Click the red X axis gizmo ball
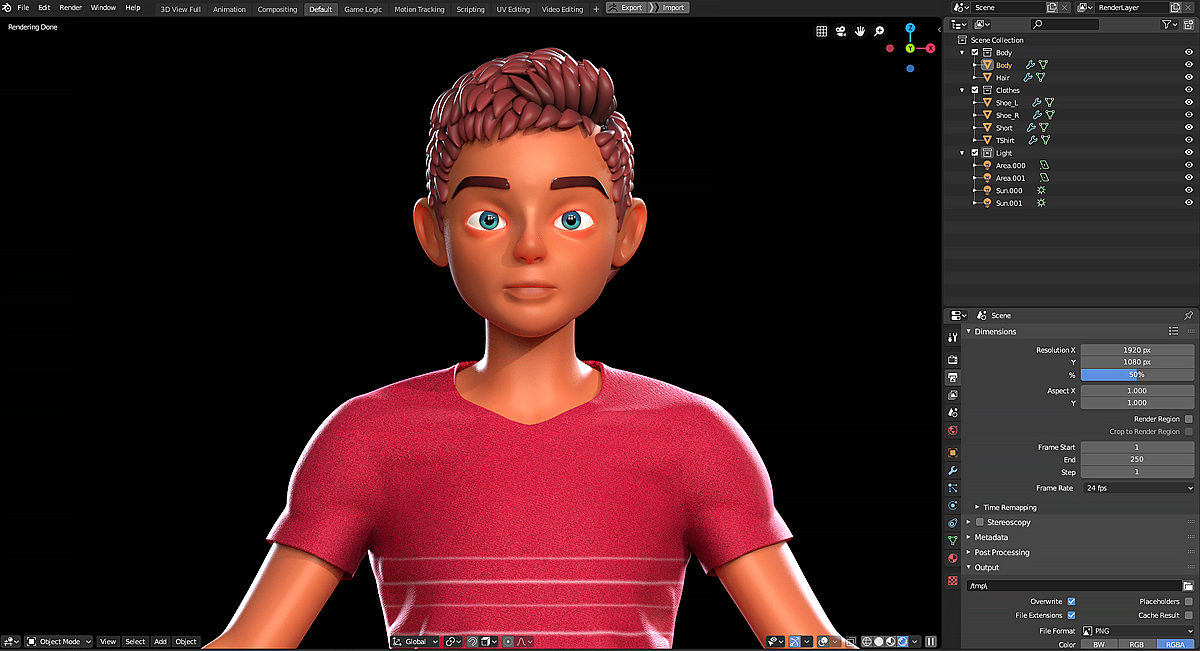Image resolution: width=1200 pixels, height=651 pixels. (931, 48)
